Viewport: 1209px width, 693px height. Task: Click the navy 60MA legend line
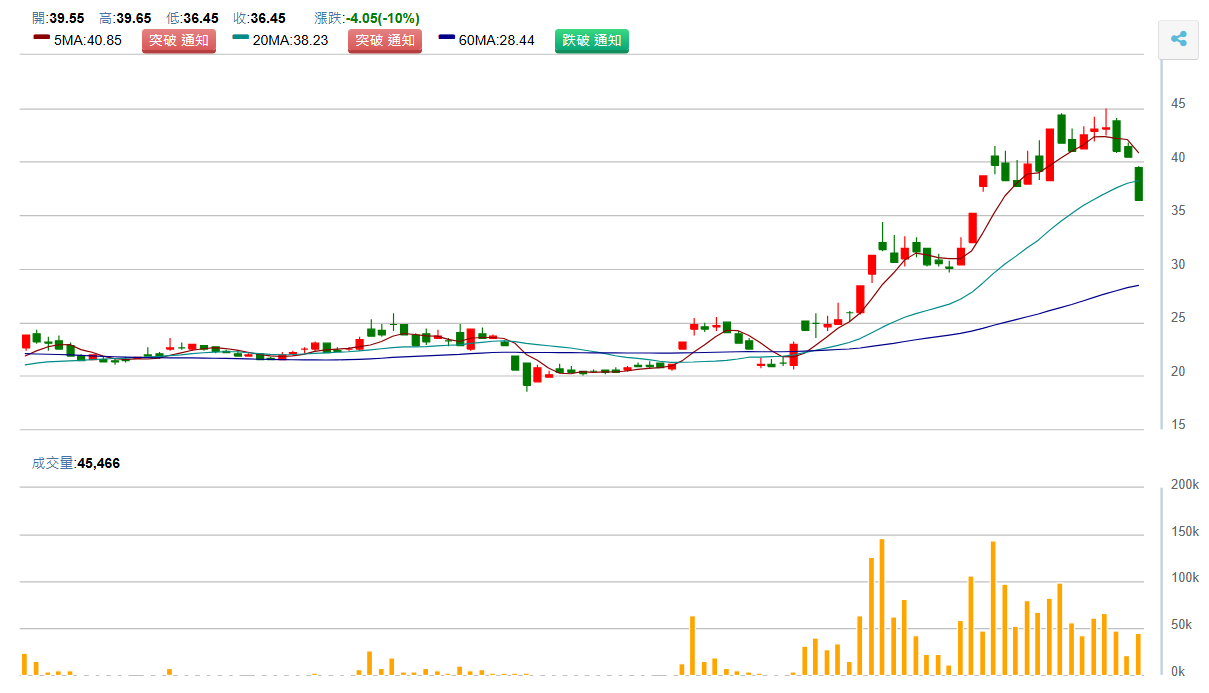click(448, 38)
